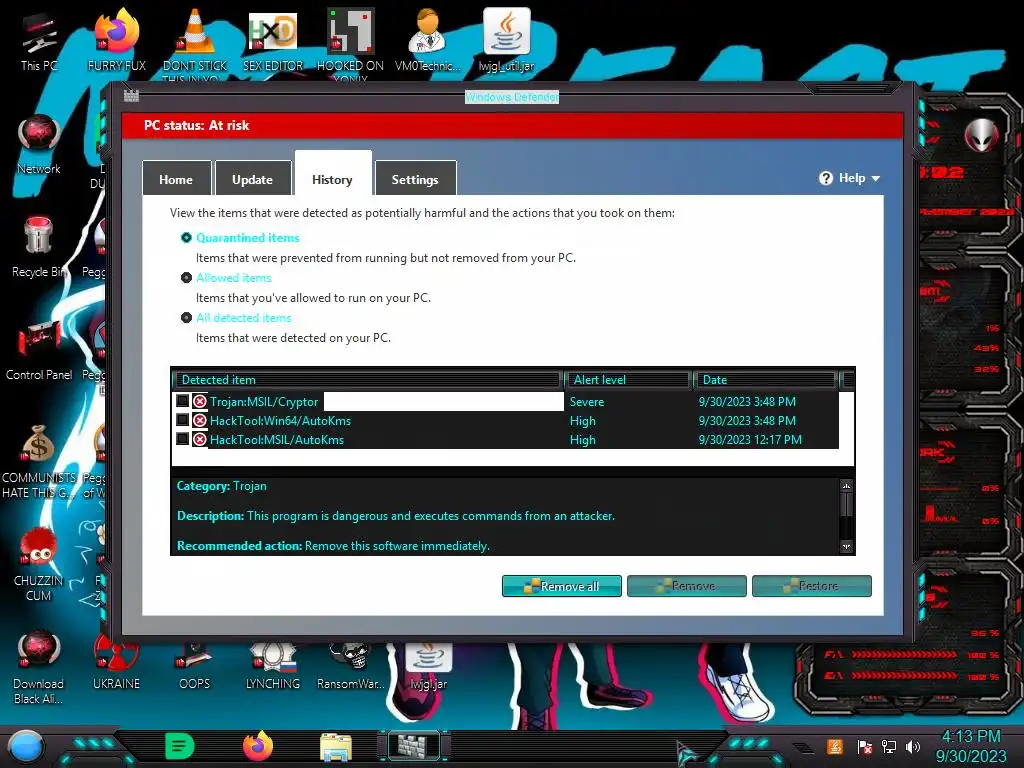Open the Recycle Bin icon

pyautogui.click(x=39, y=247)
